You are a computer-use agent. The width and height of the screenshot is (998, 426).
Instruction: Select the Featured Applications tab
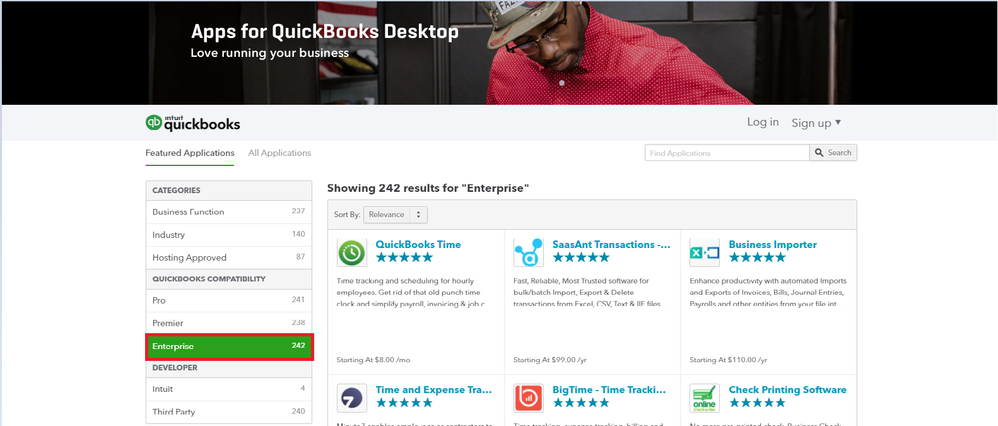(190, 153)
